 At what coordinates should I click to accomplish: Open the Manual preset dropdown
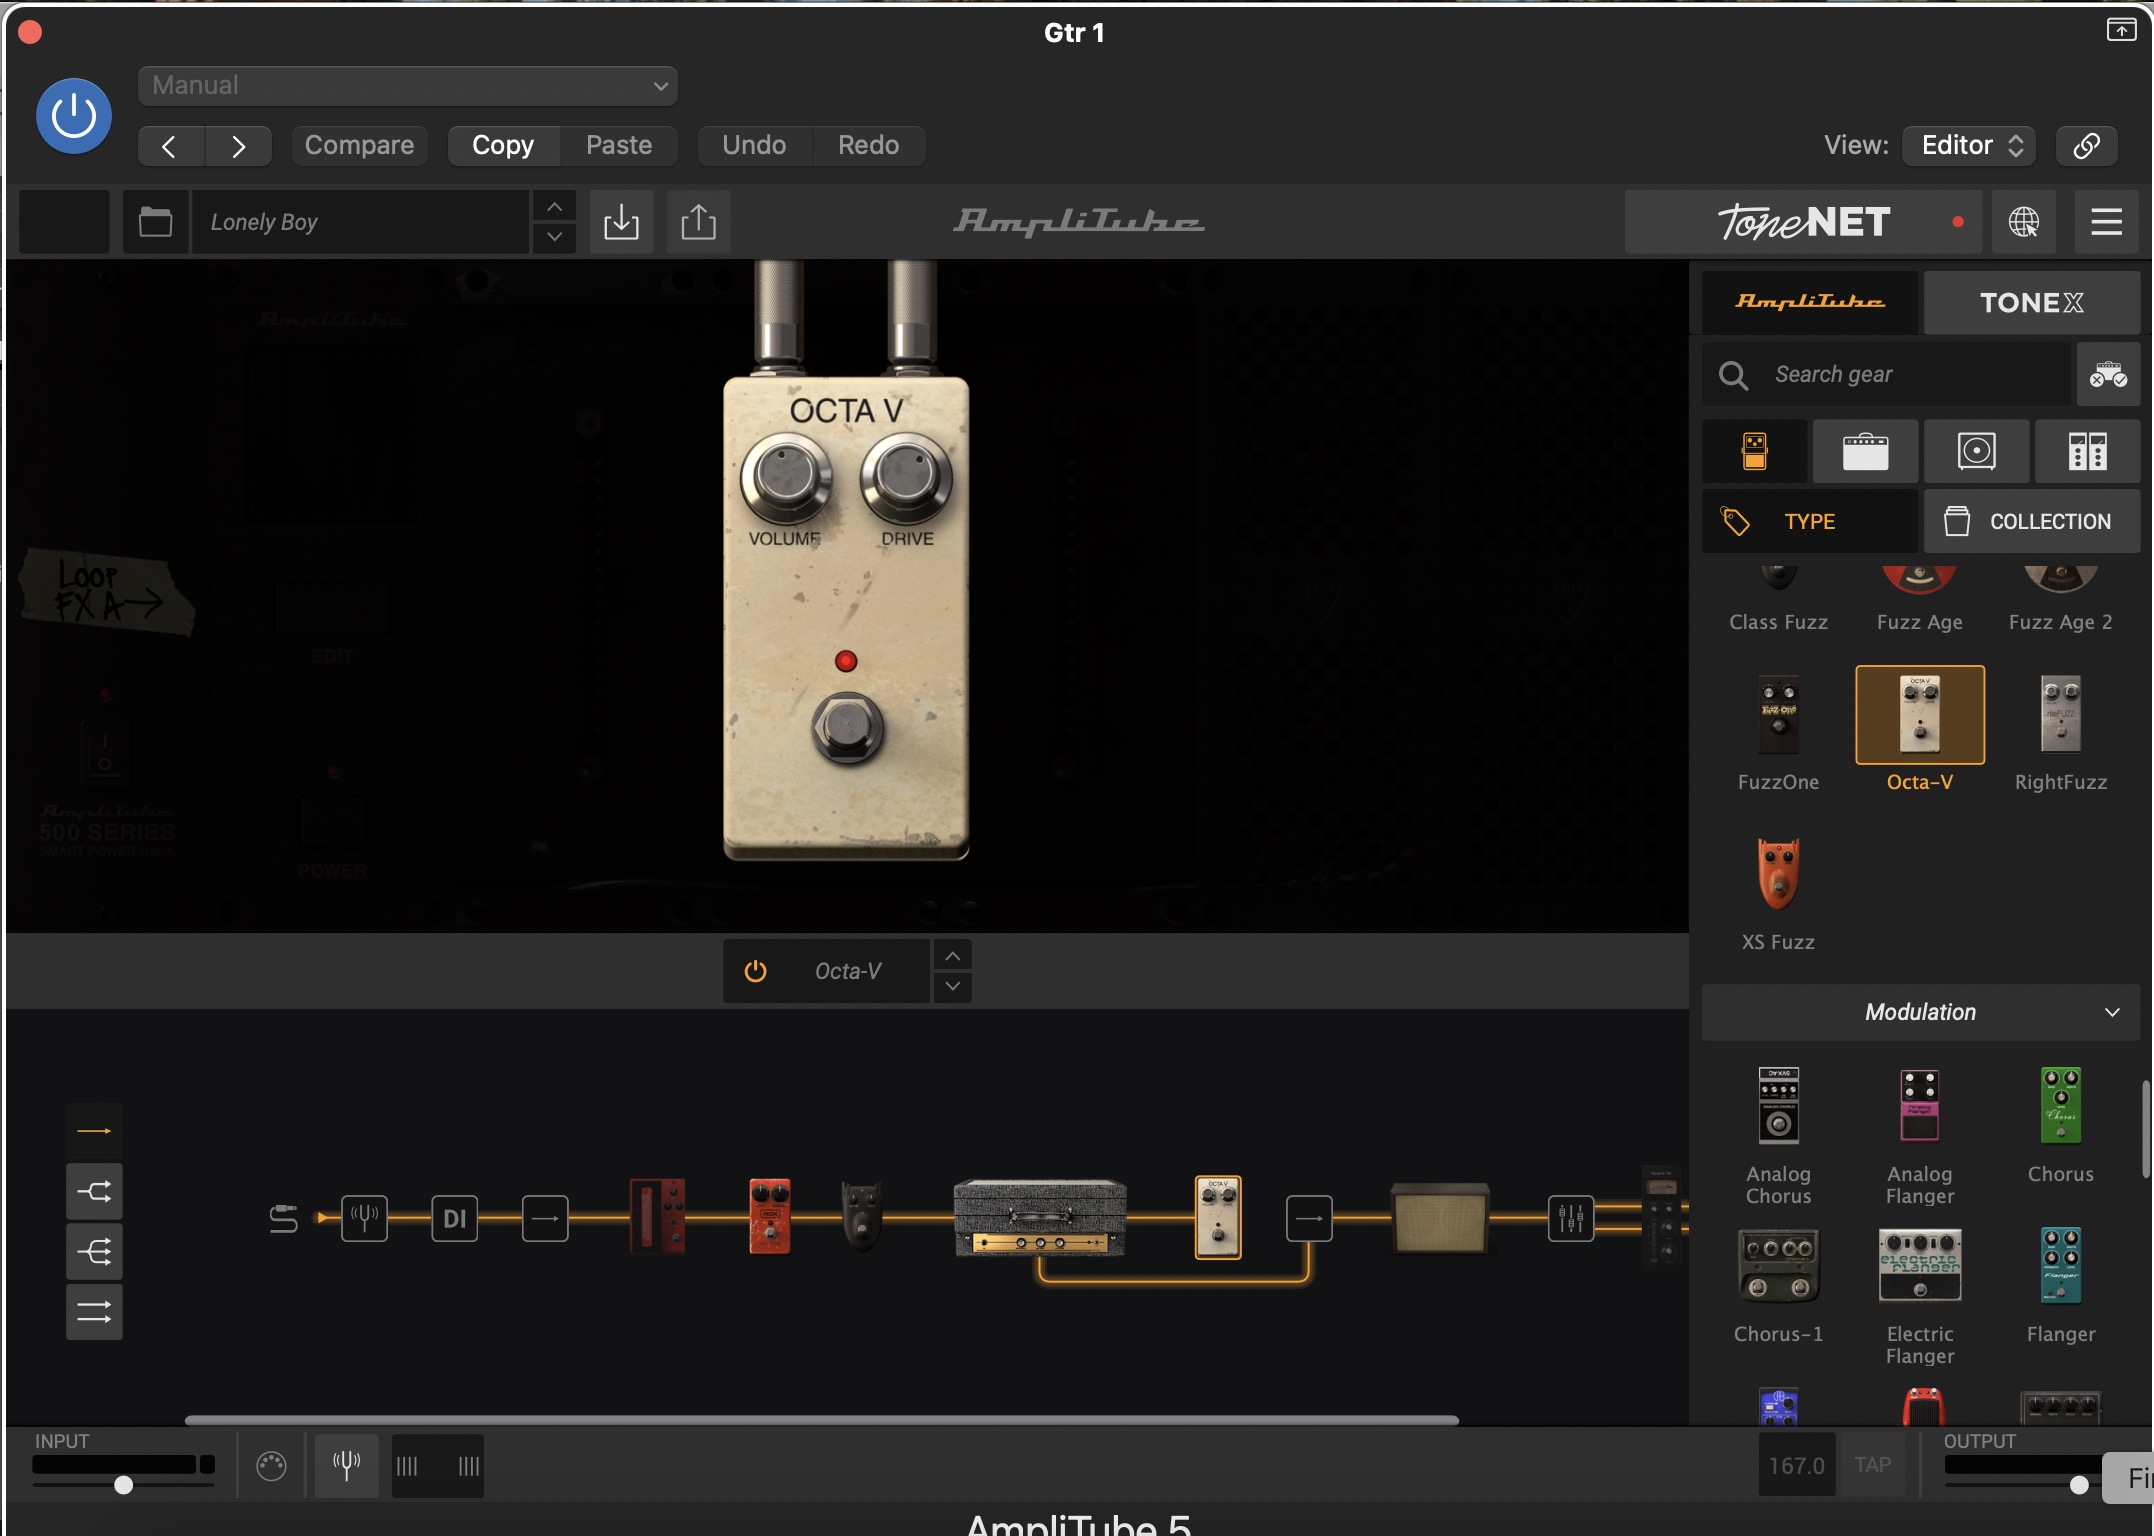(408, 86)
